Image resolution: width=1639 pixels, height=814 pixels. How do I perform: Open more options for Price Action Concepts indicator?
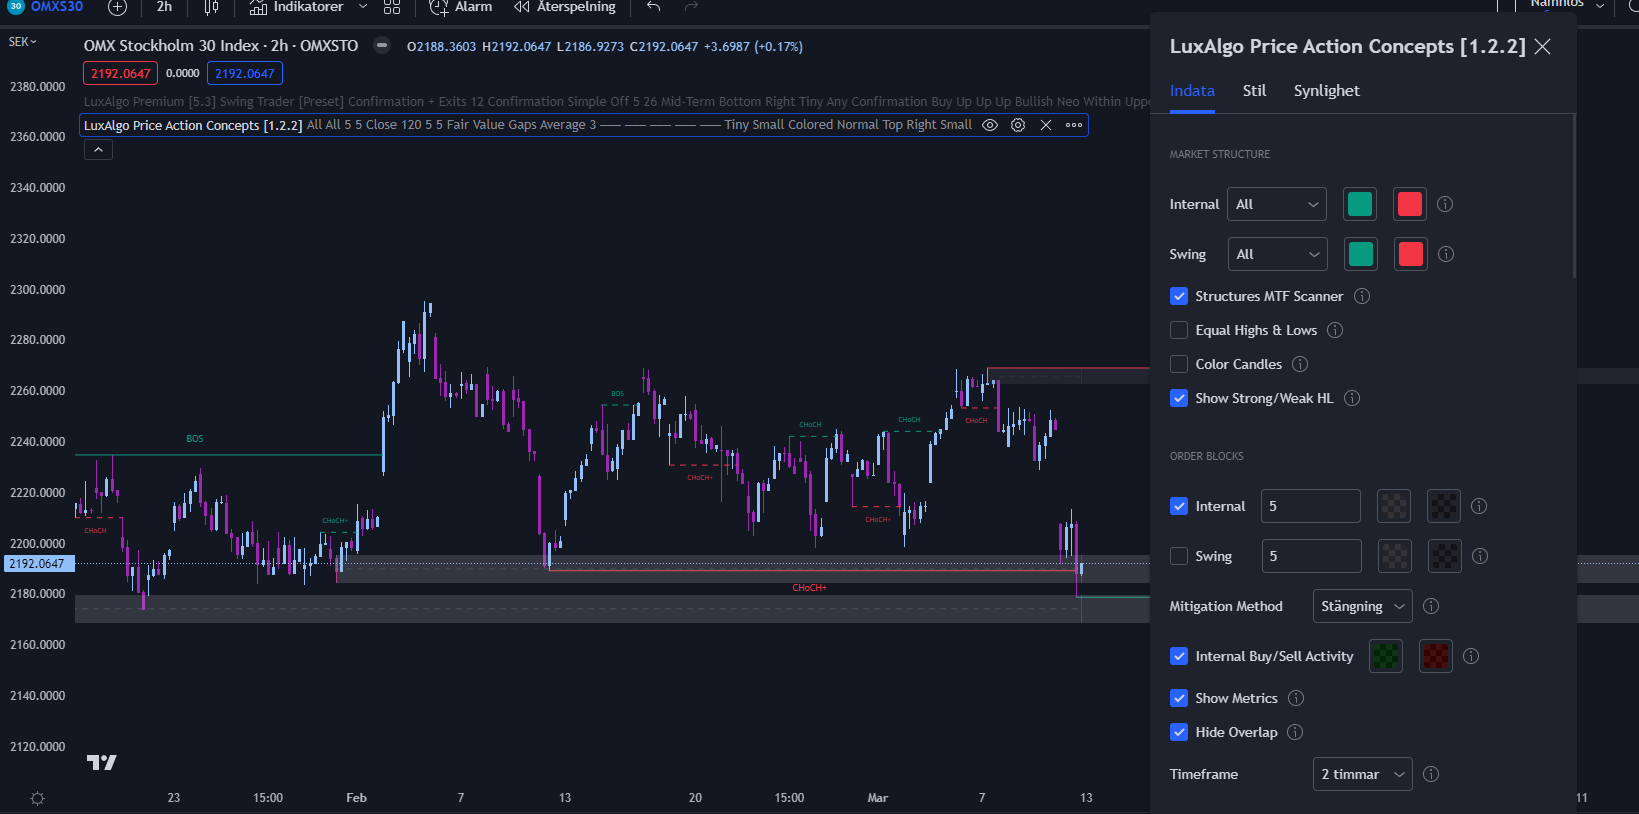pos(1074,125)
